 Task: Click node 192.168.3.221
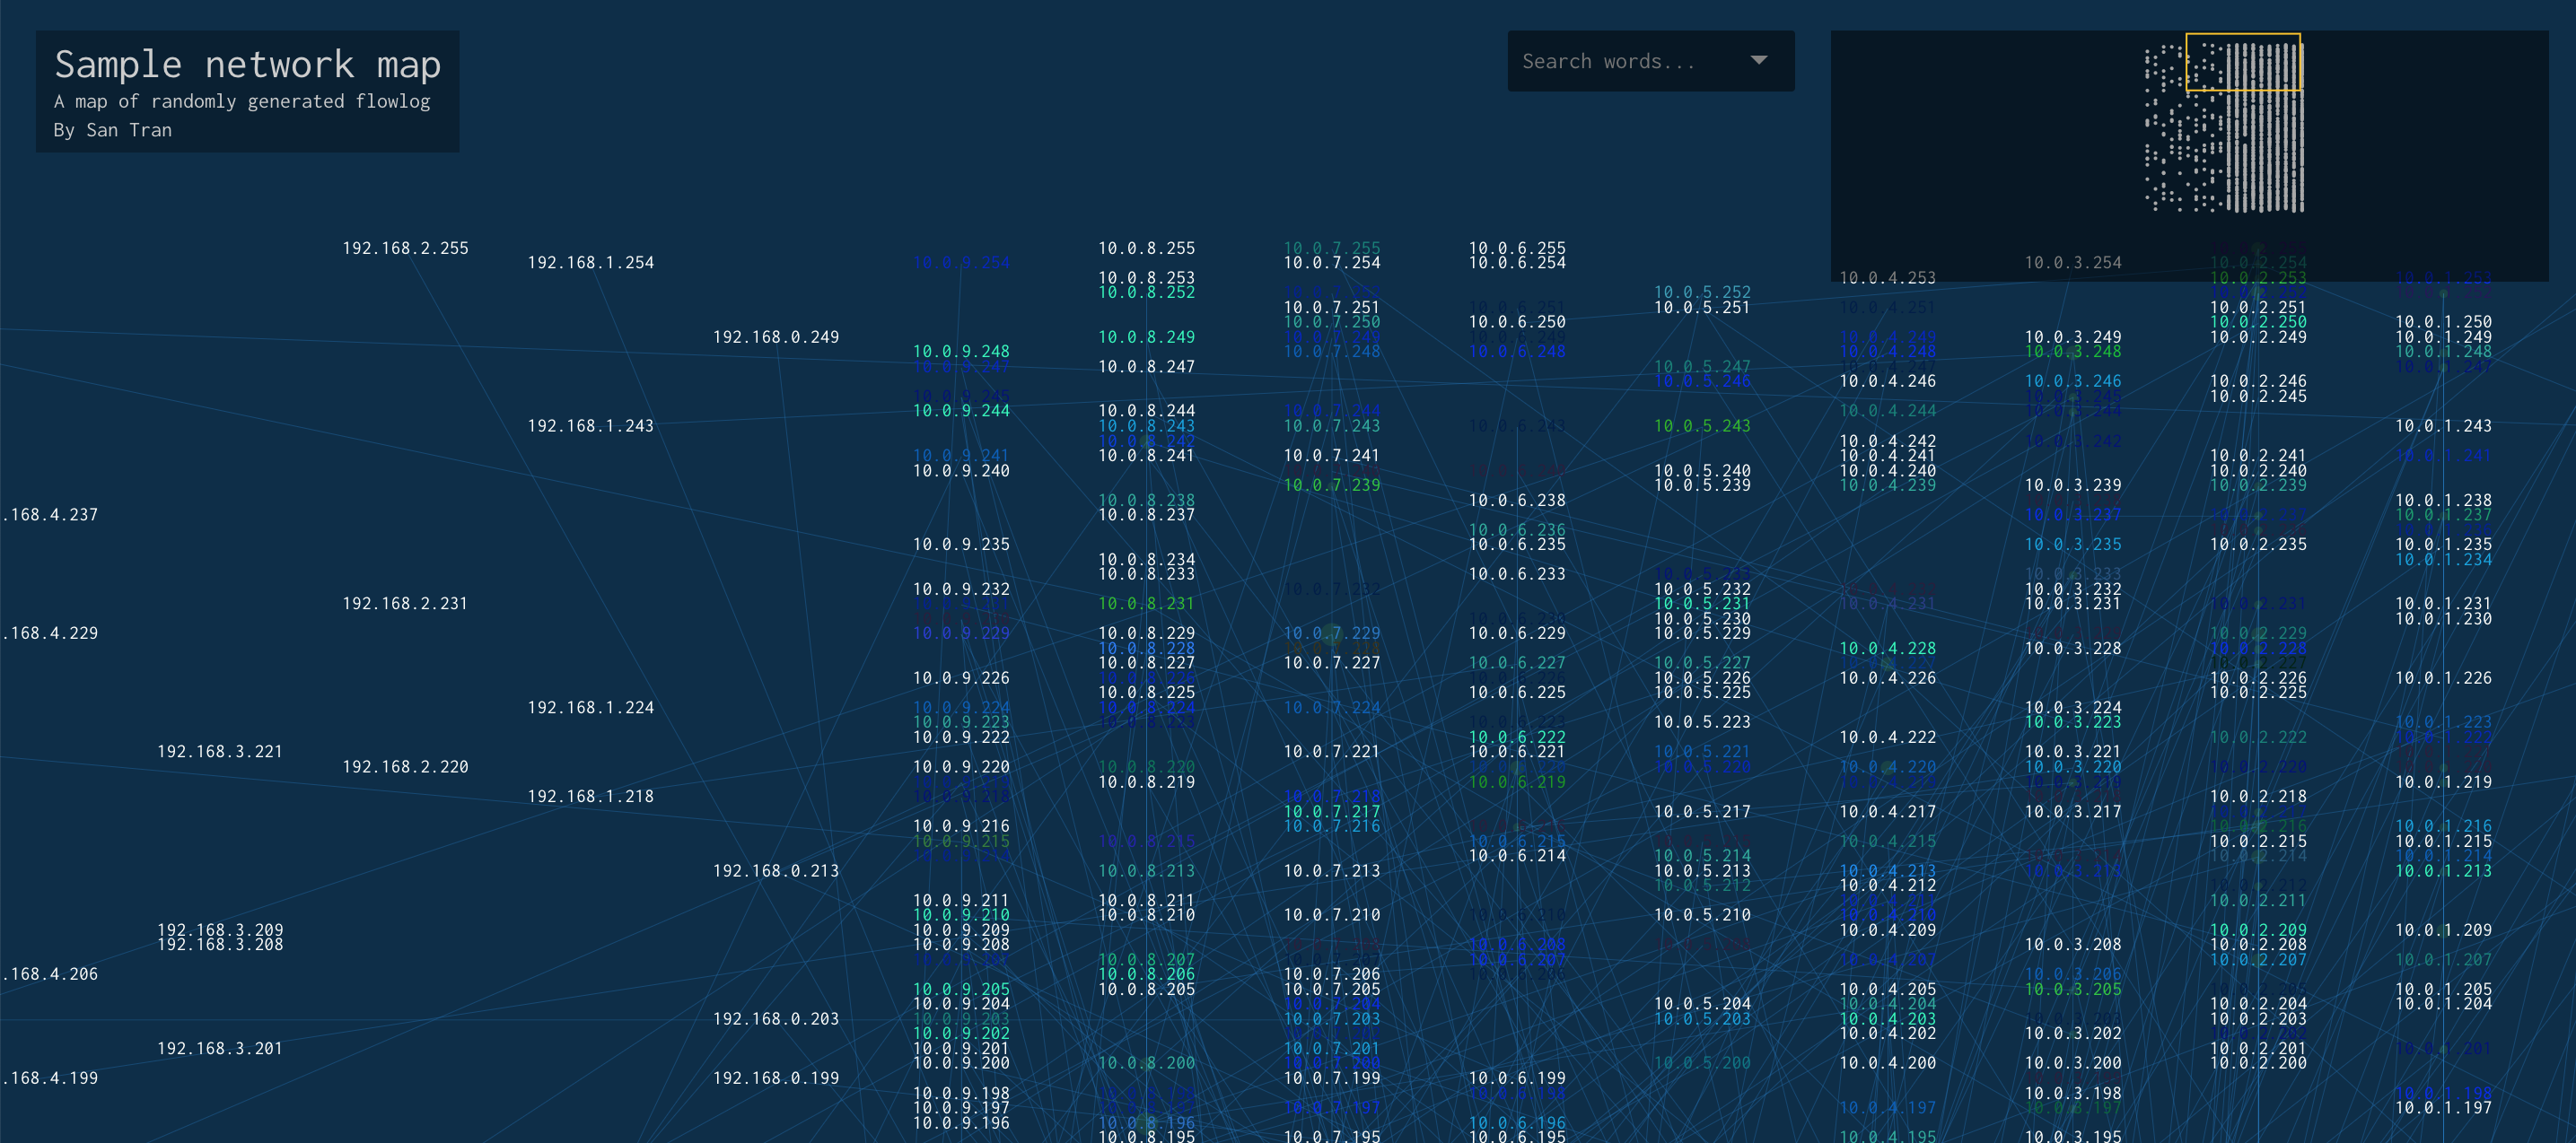(x=219, y=752)
